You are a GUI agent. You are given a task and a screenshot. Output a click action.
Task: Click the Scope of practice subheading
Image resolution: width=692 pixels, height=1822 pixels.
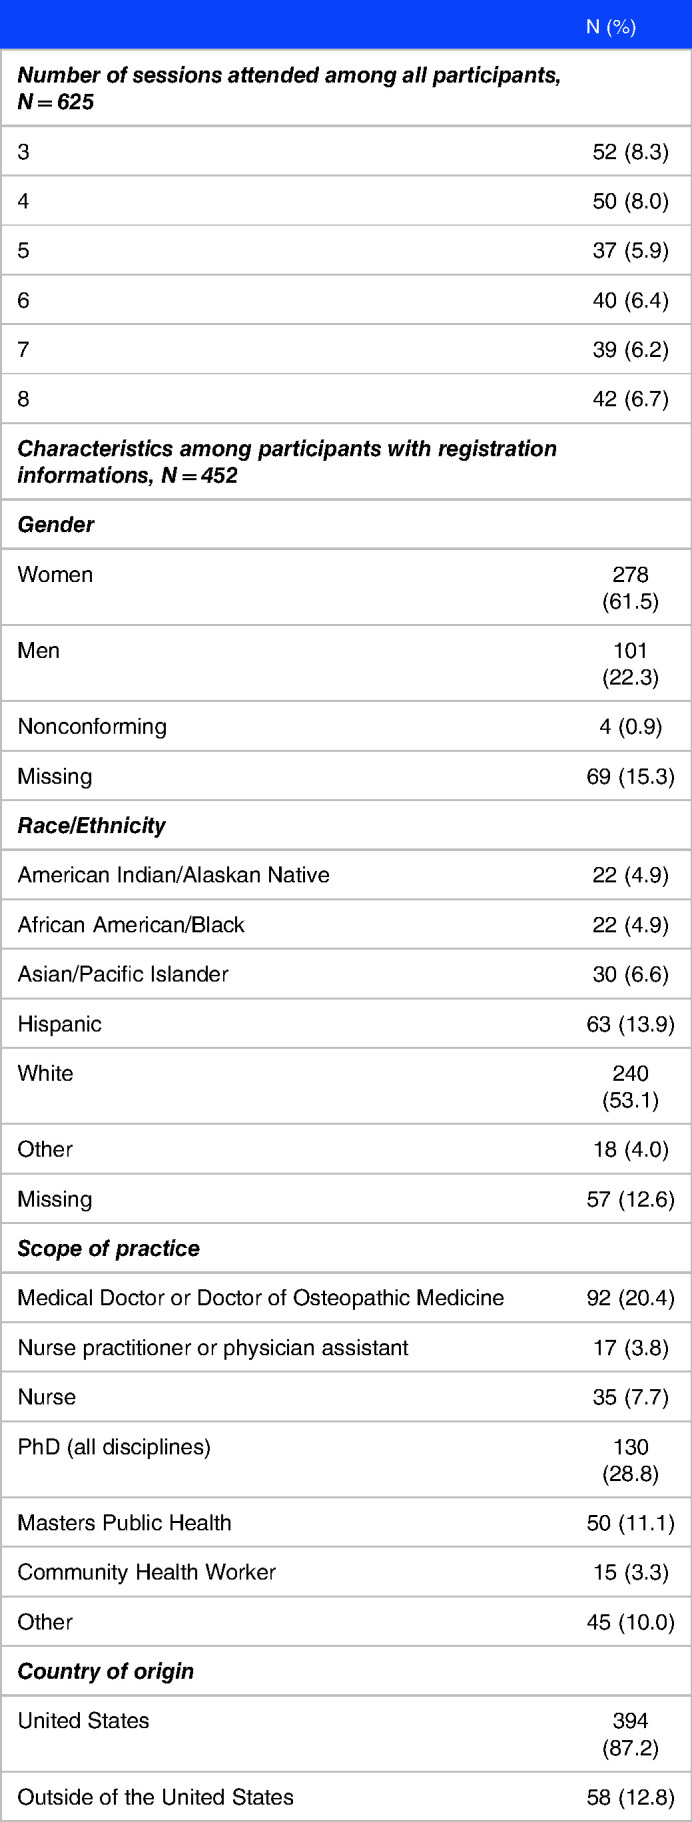(x=109, y=1249)
